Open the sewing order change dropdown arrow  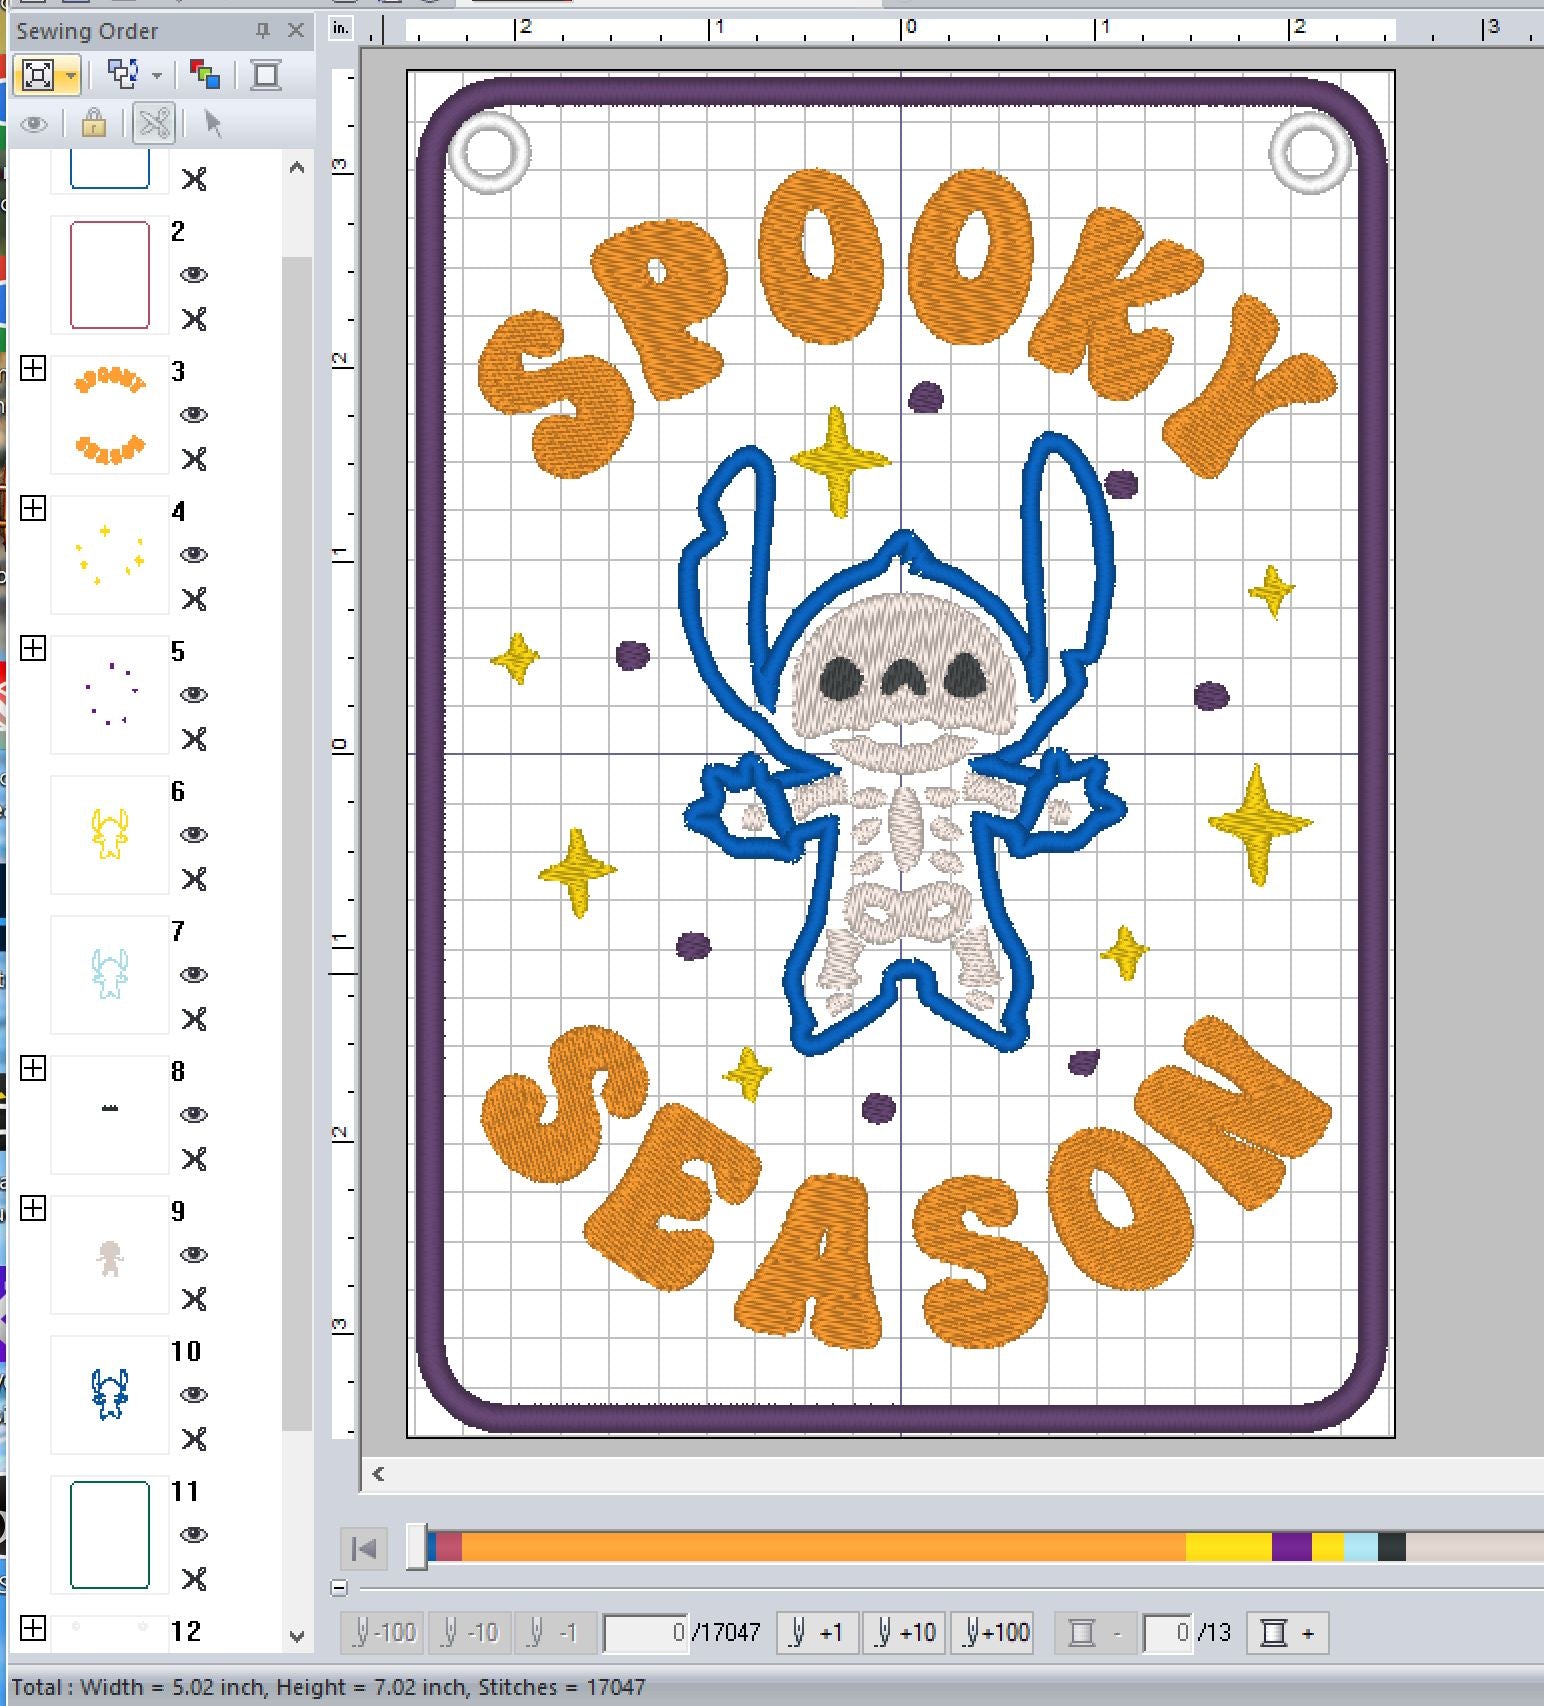tap(157, 75)
